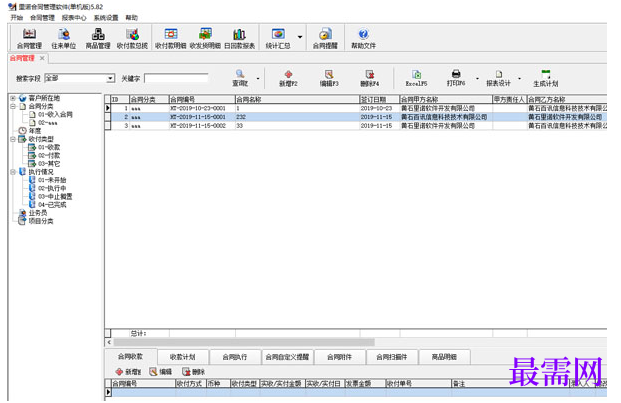Click the horizontal scrollbar under the contract grid
Screen dimensions: 621x403
pyautogui.click(x=244, y=342)
